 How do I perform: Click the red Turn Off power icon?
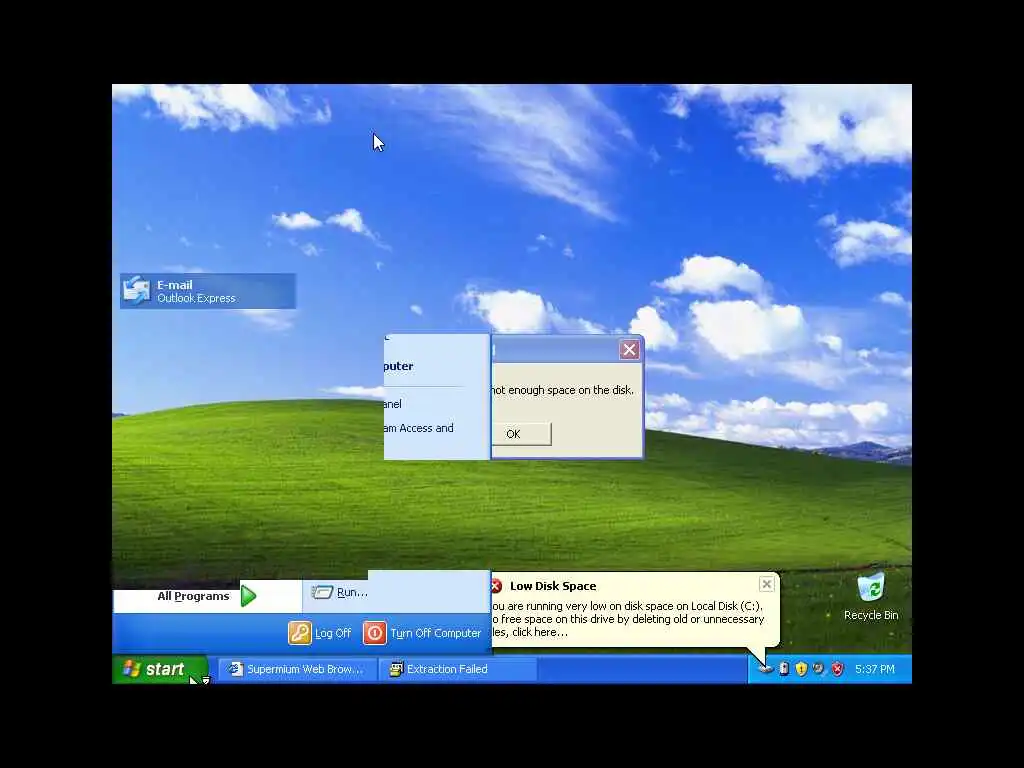click(x=375, y=633)
